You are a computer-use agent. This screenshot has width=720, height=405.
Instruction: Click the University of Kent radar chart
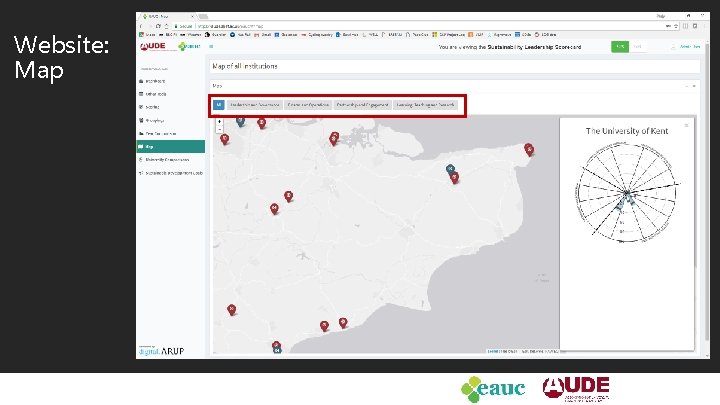[x=627, y=192]
